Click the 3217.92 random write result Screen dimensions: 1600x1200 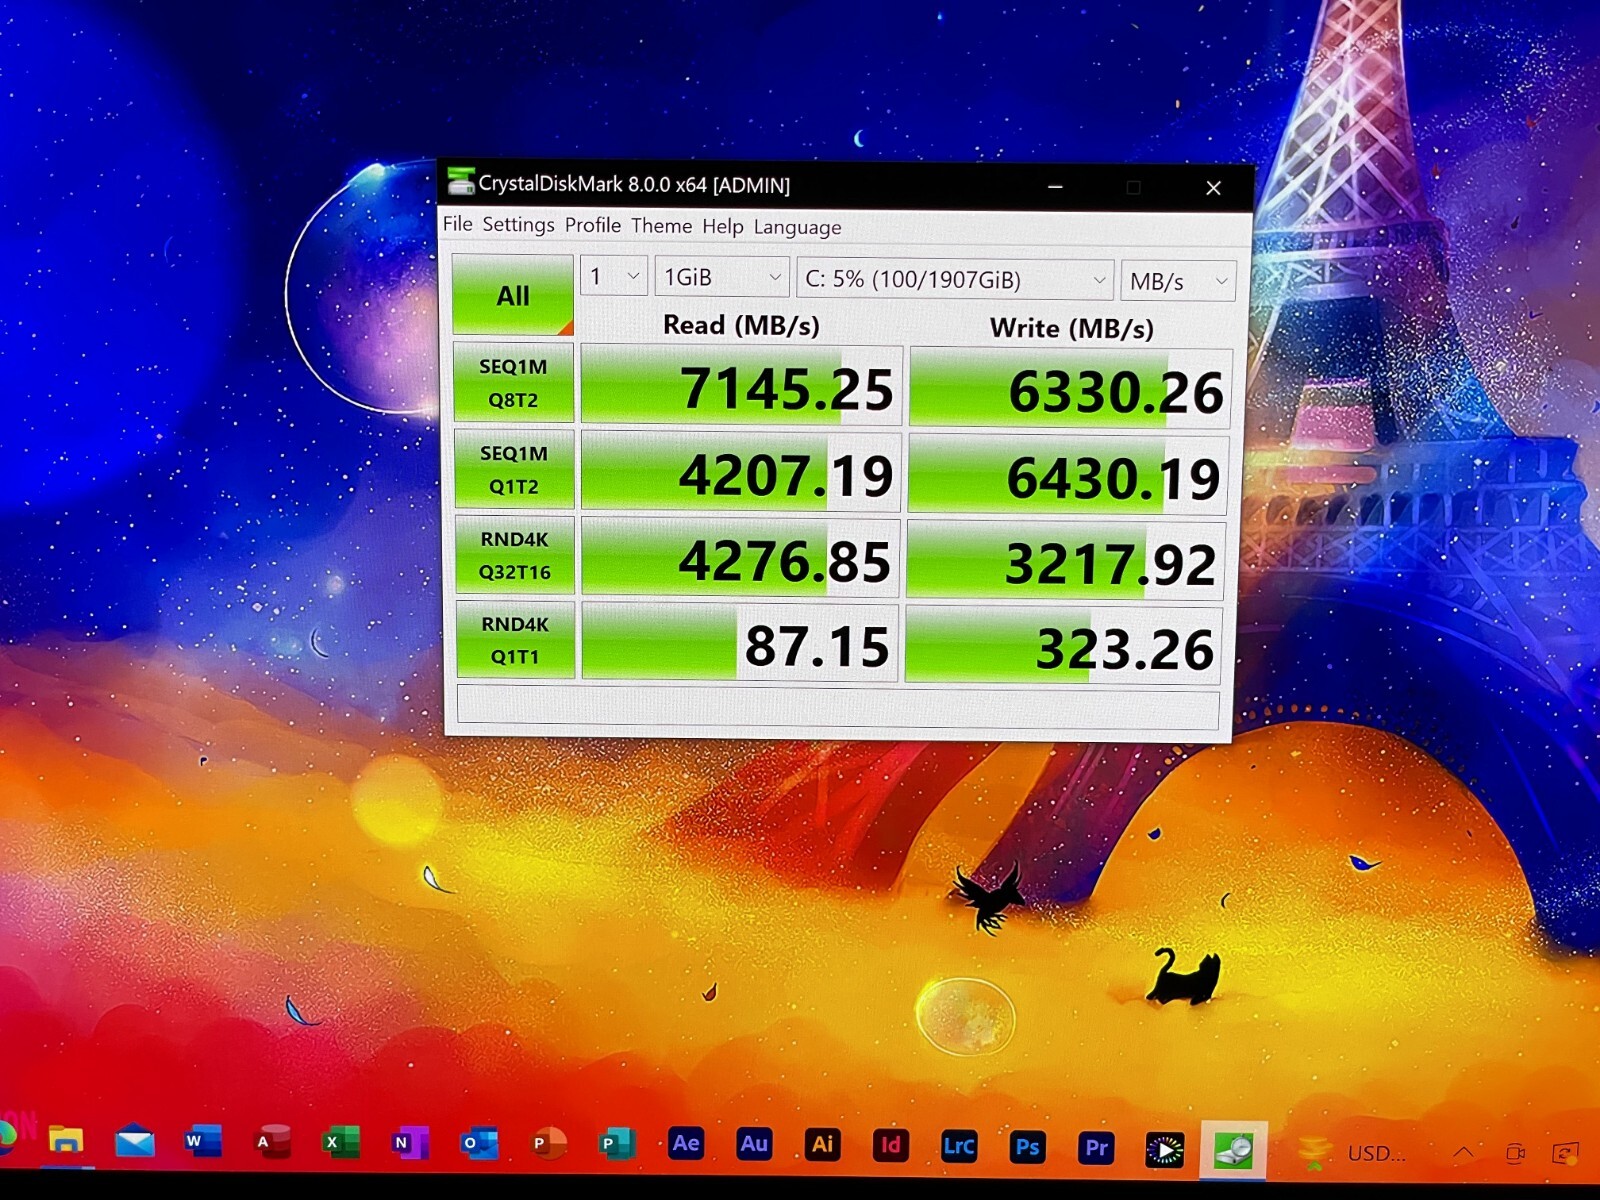tap(1066, 562)
